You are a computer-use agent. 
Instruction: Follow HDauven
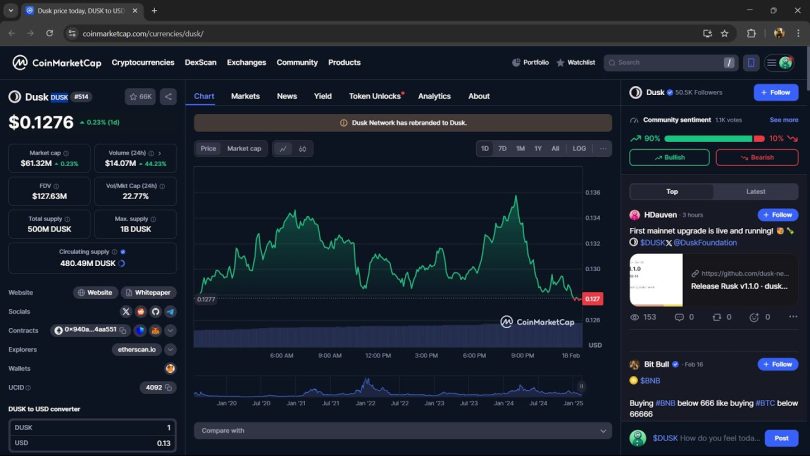[x=778, y=215]
